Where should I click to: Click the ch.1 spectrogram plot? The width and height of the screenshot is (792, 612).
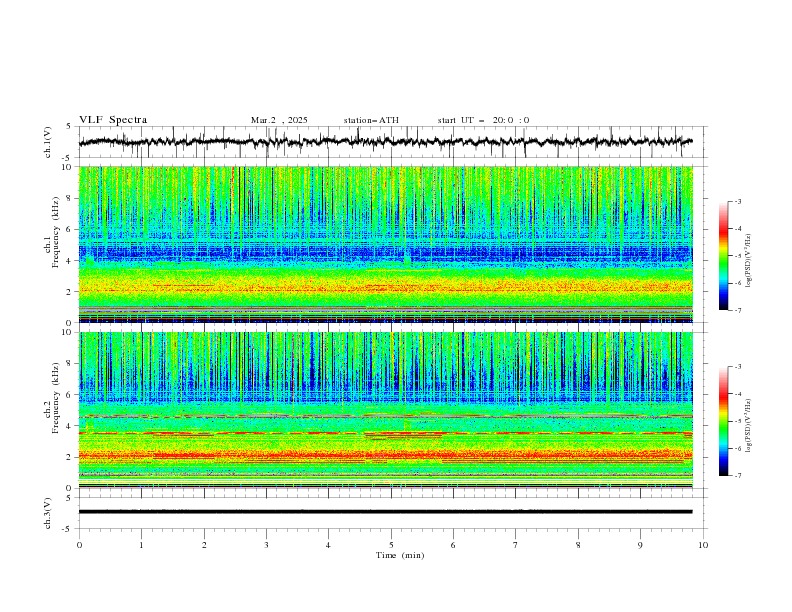point(386,244)
